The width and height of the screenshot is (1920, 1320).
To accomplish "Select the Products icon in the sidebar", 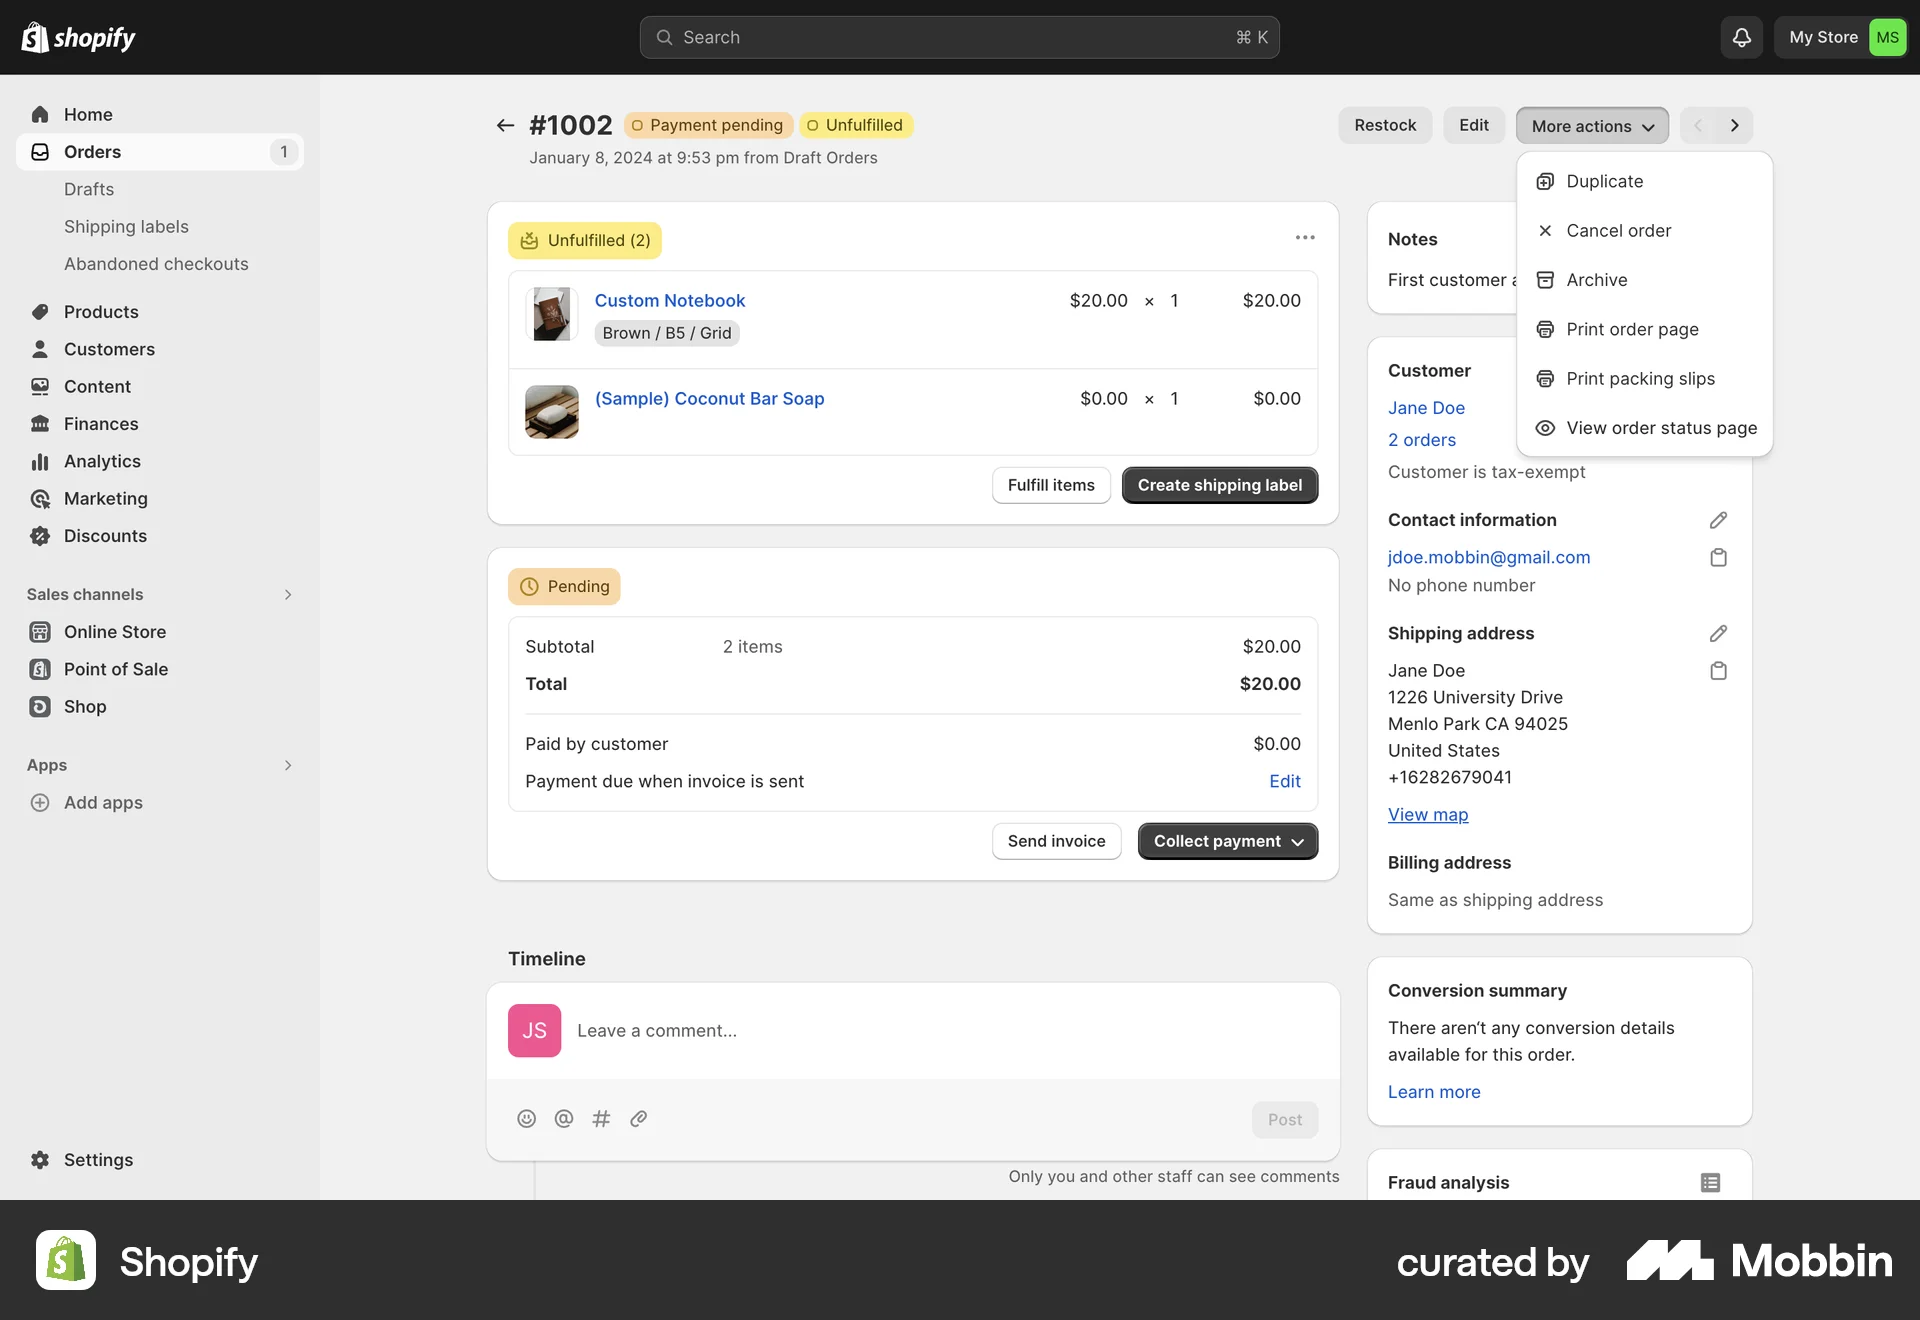I will coord(40,311).
